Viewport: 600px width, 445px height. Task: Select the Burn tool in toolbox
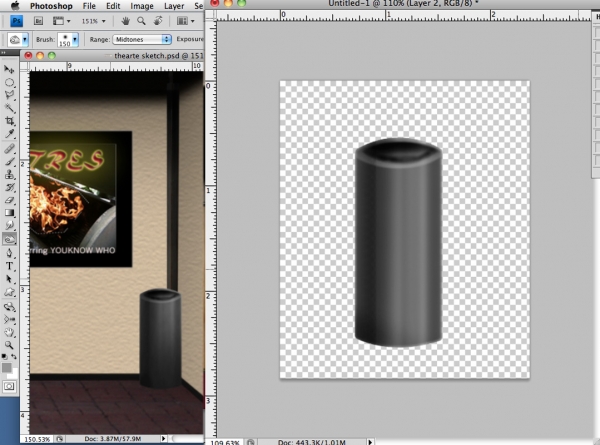(x=9, y=239)
